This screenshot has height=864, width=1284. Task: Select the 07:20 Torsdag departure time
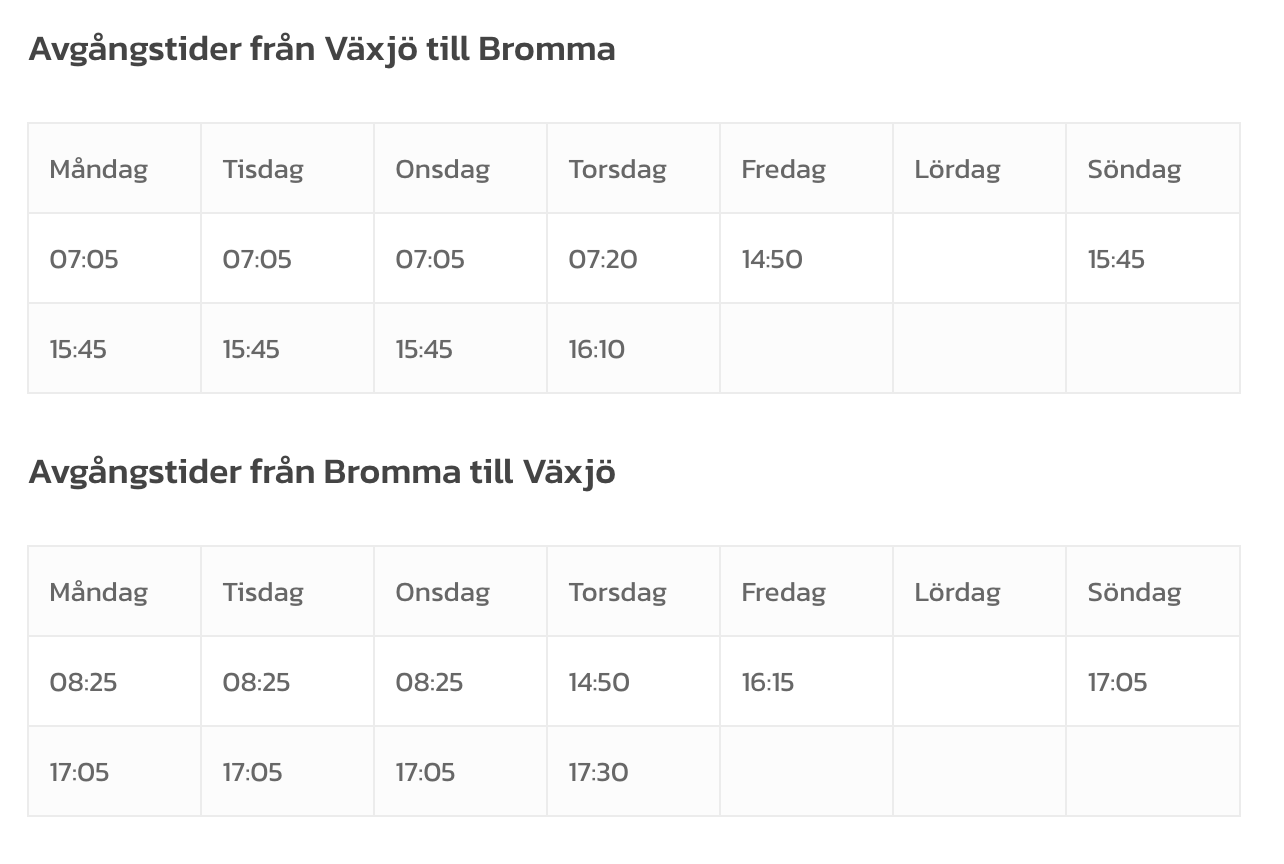tap(603, 260)
